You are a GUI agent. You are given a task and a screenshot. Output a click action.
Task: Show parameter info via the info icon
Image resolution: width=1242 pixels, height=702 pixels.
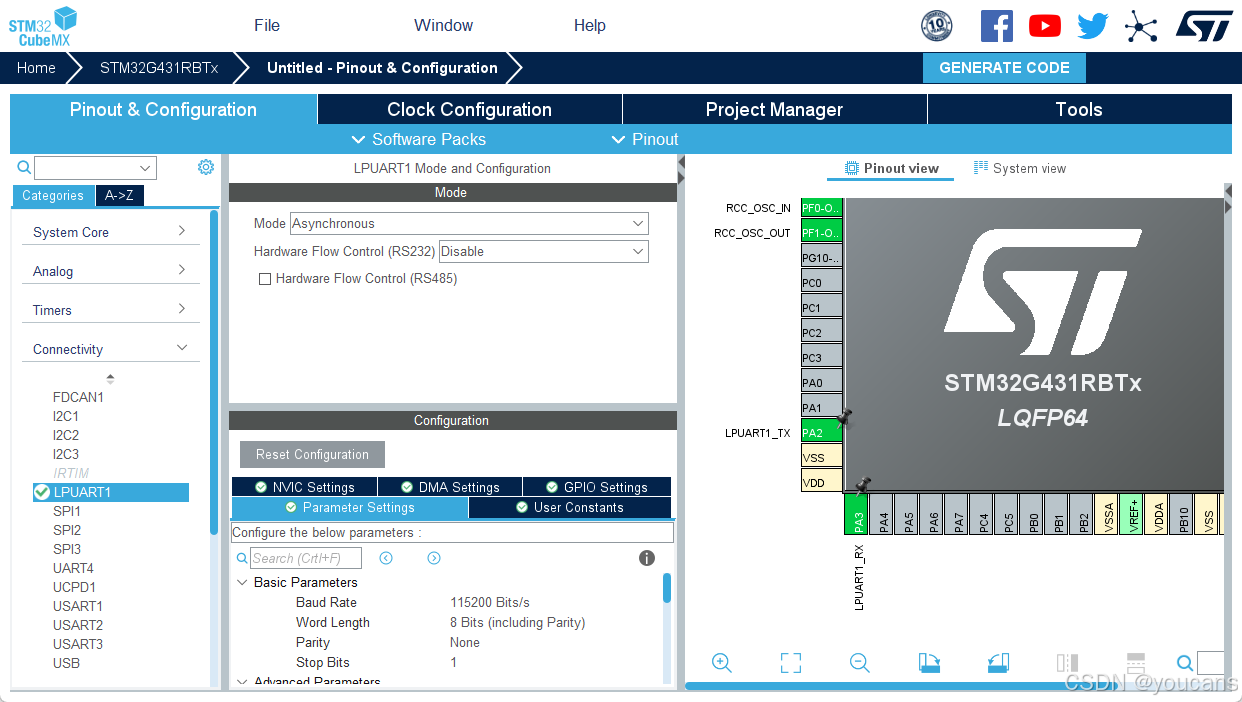(647, 558)
